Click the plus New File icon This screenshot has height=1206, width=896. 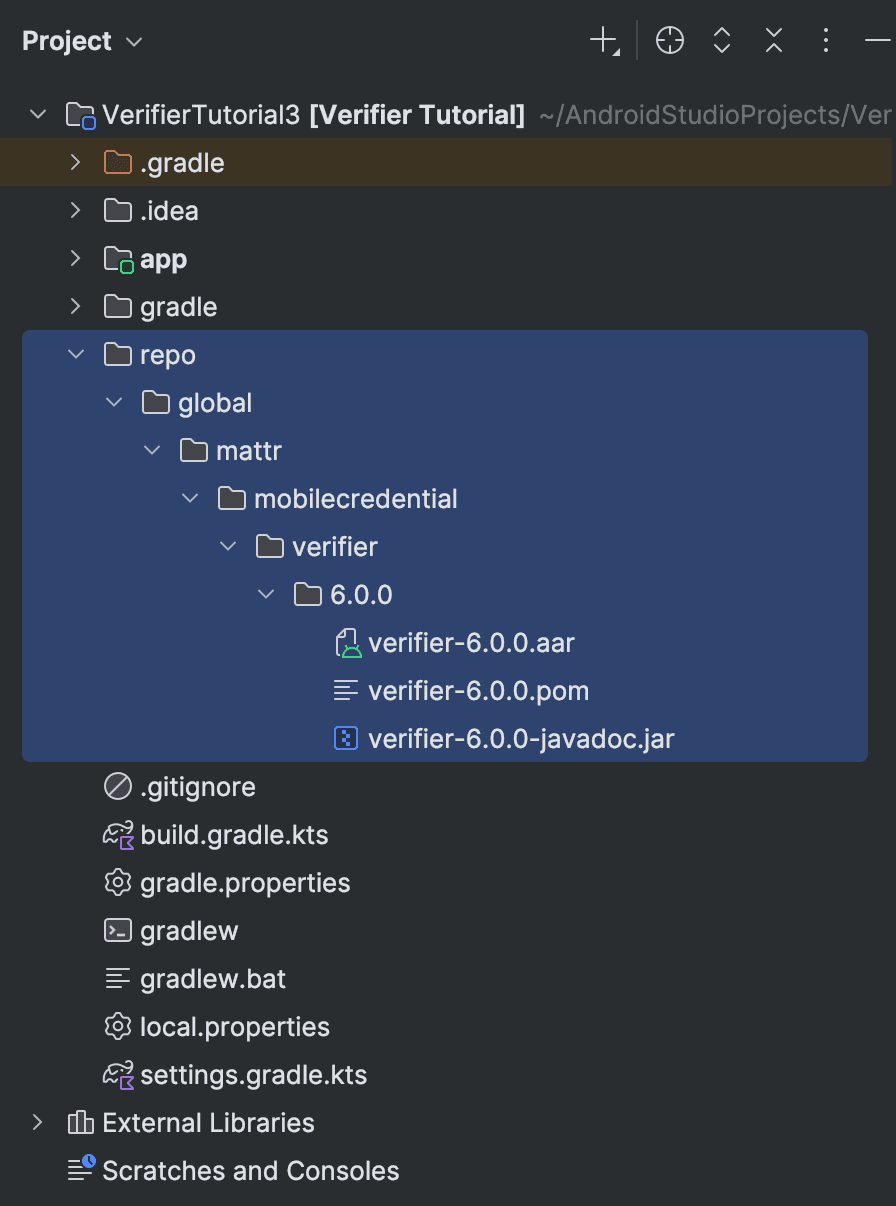(603, 41)
